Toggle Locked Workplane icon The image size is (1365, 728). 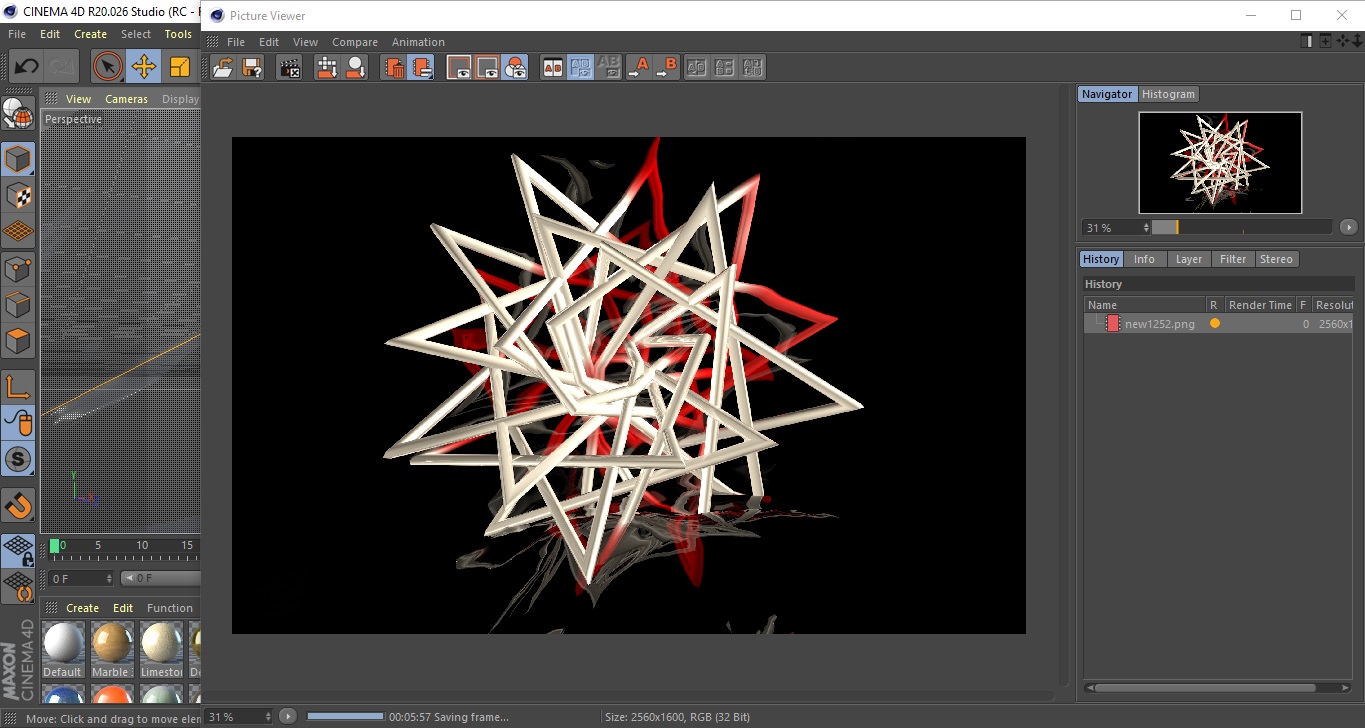[x=18, y=551]
